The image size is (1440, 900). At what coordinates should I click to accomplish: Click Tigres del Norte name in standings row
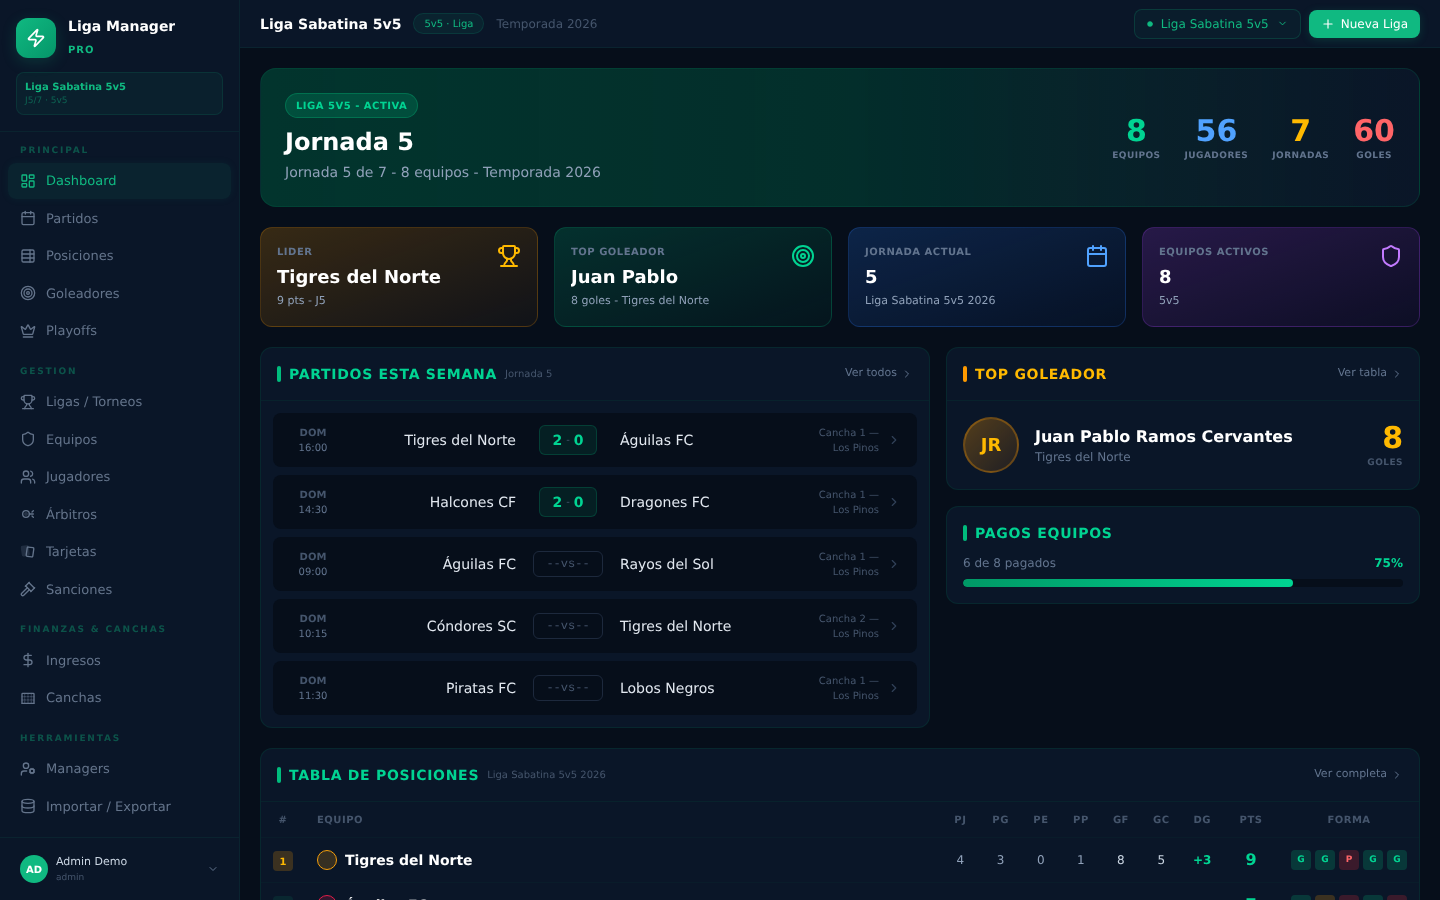[x=408, y=860]
